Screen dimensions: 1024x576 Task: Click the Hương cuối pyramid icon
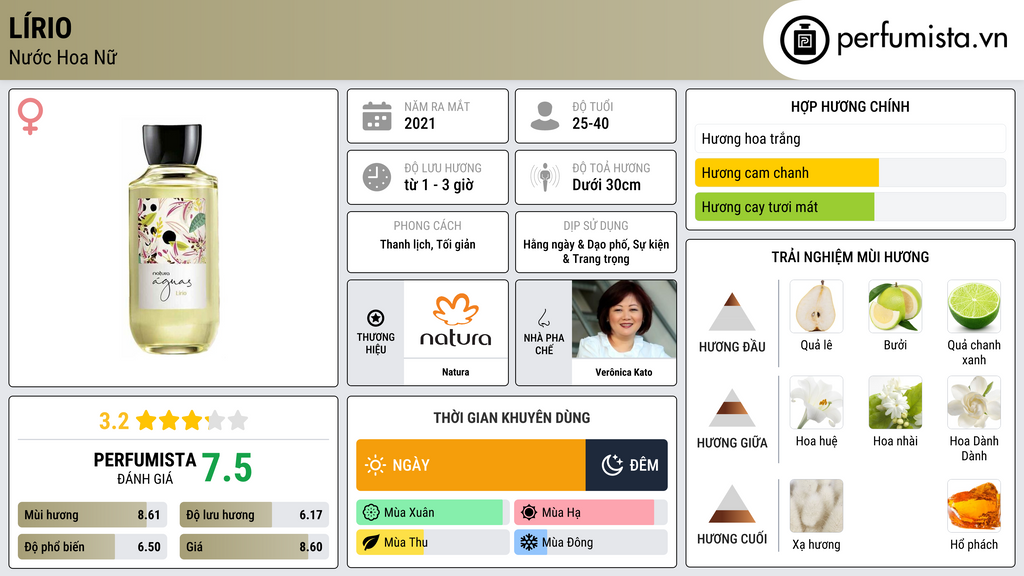click(732, 504)
